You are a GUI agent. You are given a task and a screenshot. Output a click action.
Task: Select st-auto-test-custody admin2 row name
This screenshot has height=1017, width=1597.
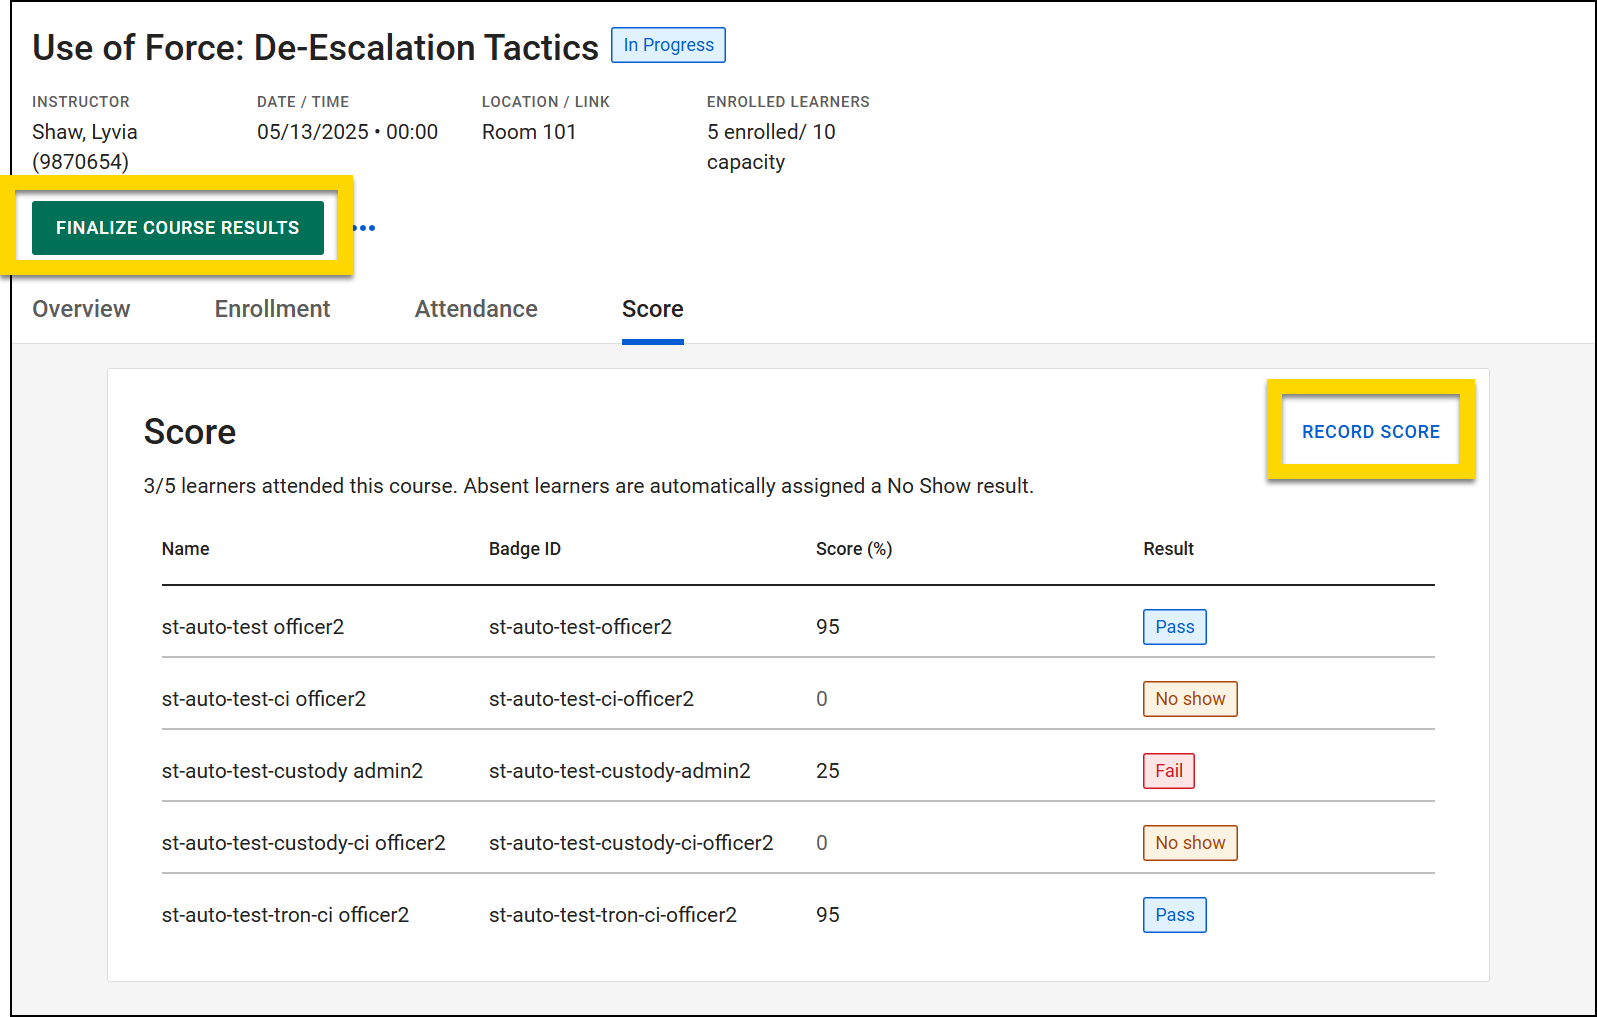(x=292, y=771)
